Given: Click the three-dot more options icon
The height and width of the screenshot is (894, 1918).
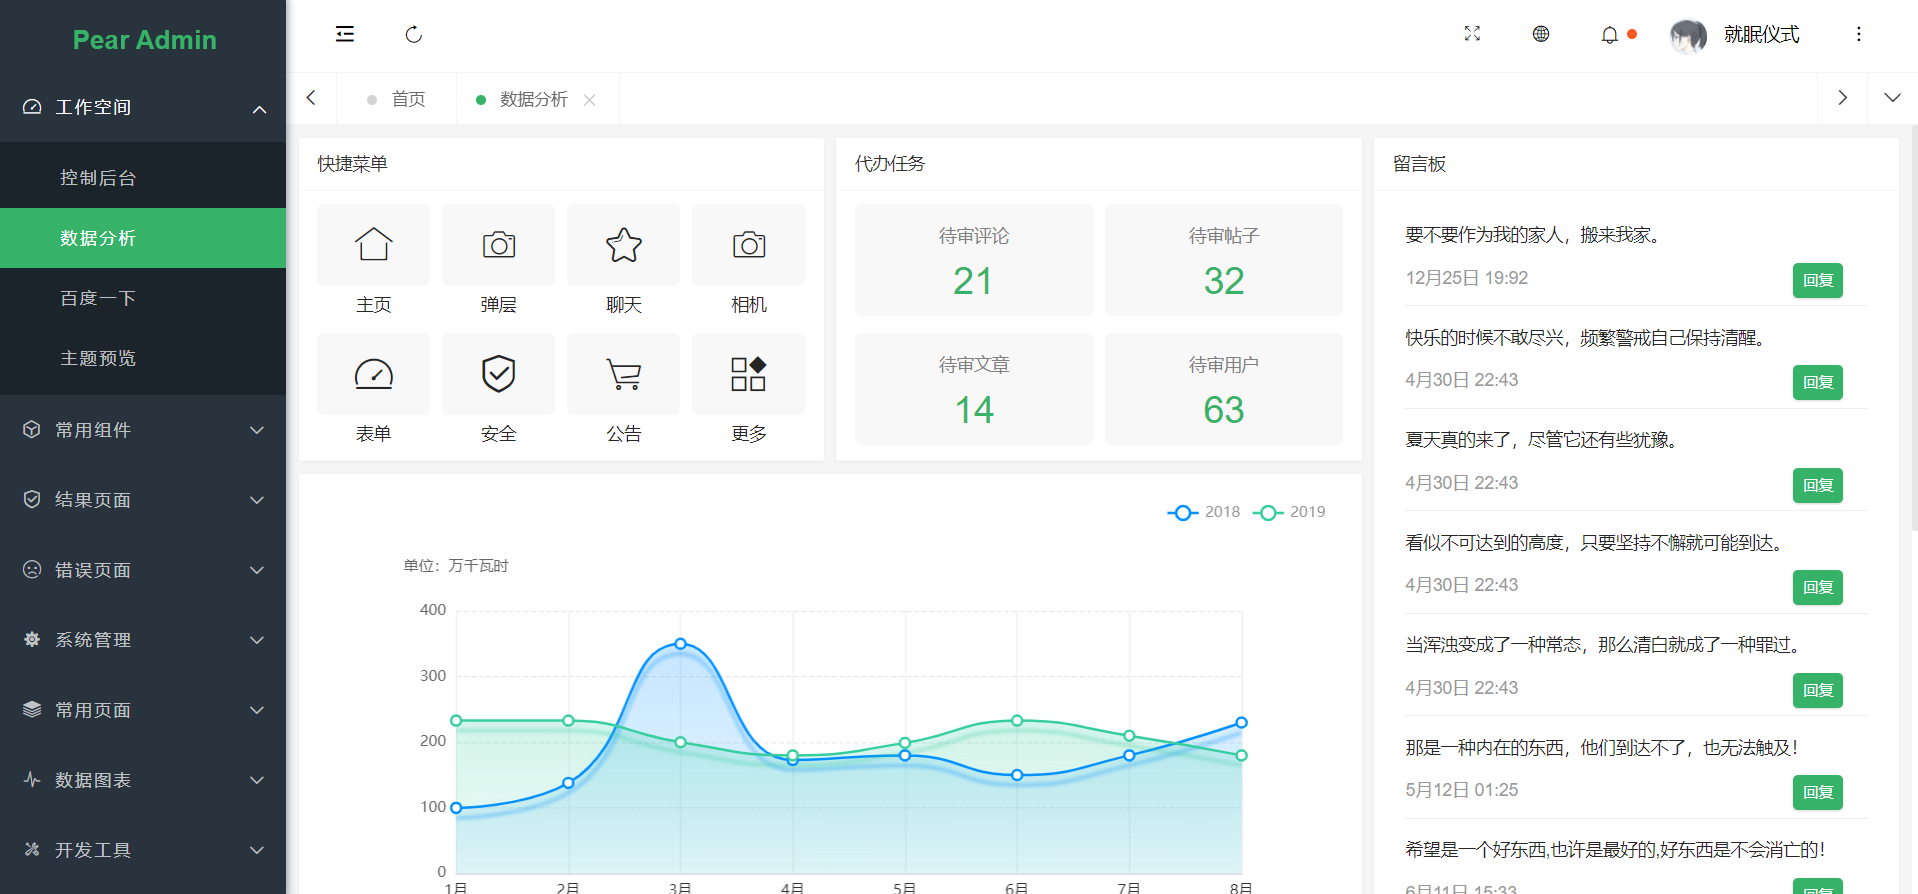Looking at the screenshot, I should click(x=1858, y=34).
